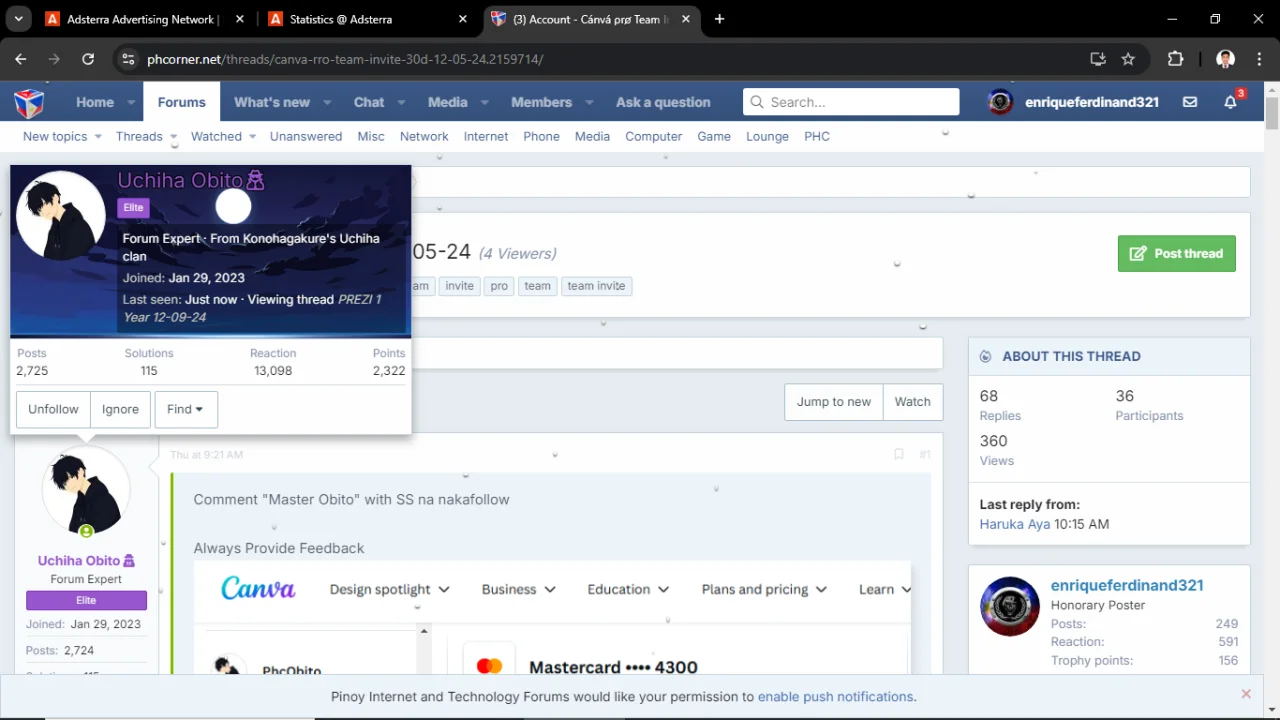The width and height of the screenshot is (1280, 720).
Task: Expand the New topics dropdown
Action: (97, 137)
